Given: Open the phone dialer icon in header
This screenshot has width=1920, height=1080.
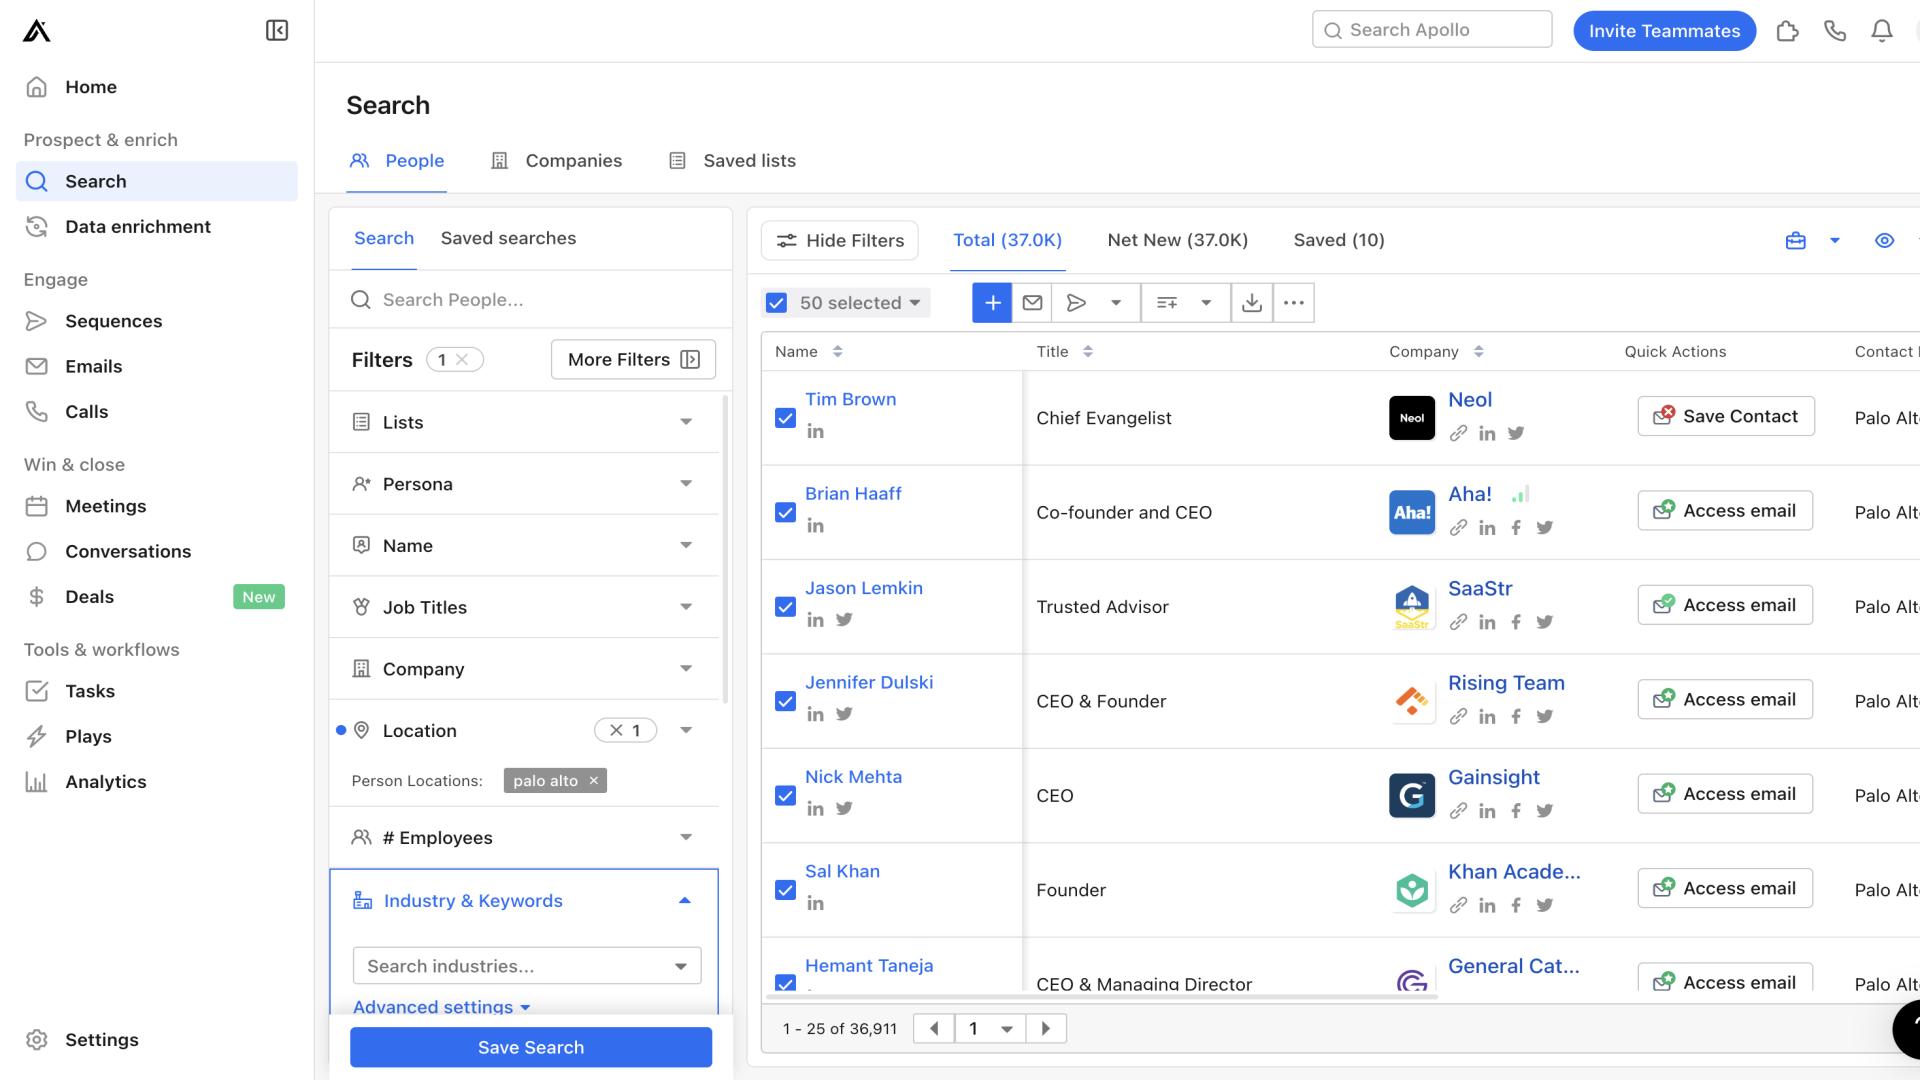Looking at the screenshot, I should click(x=1834, y=31).
